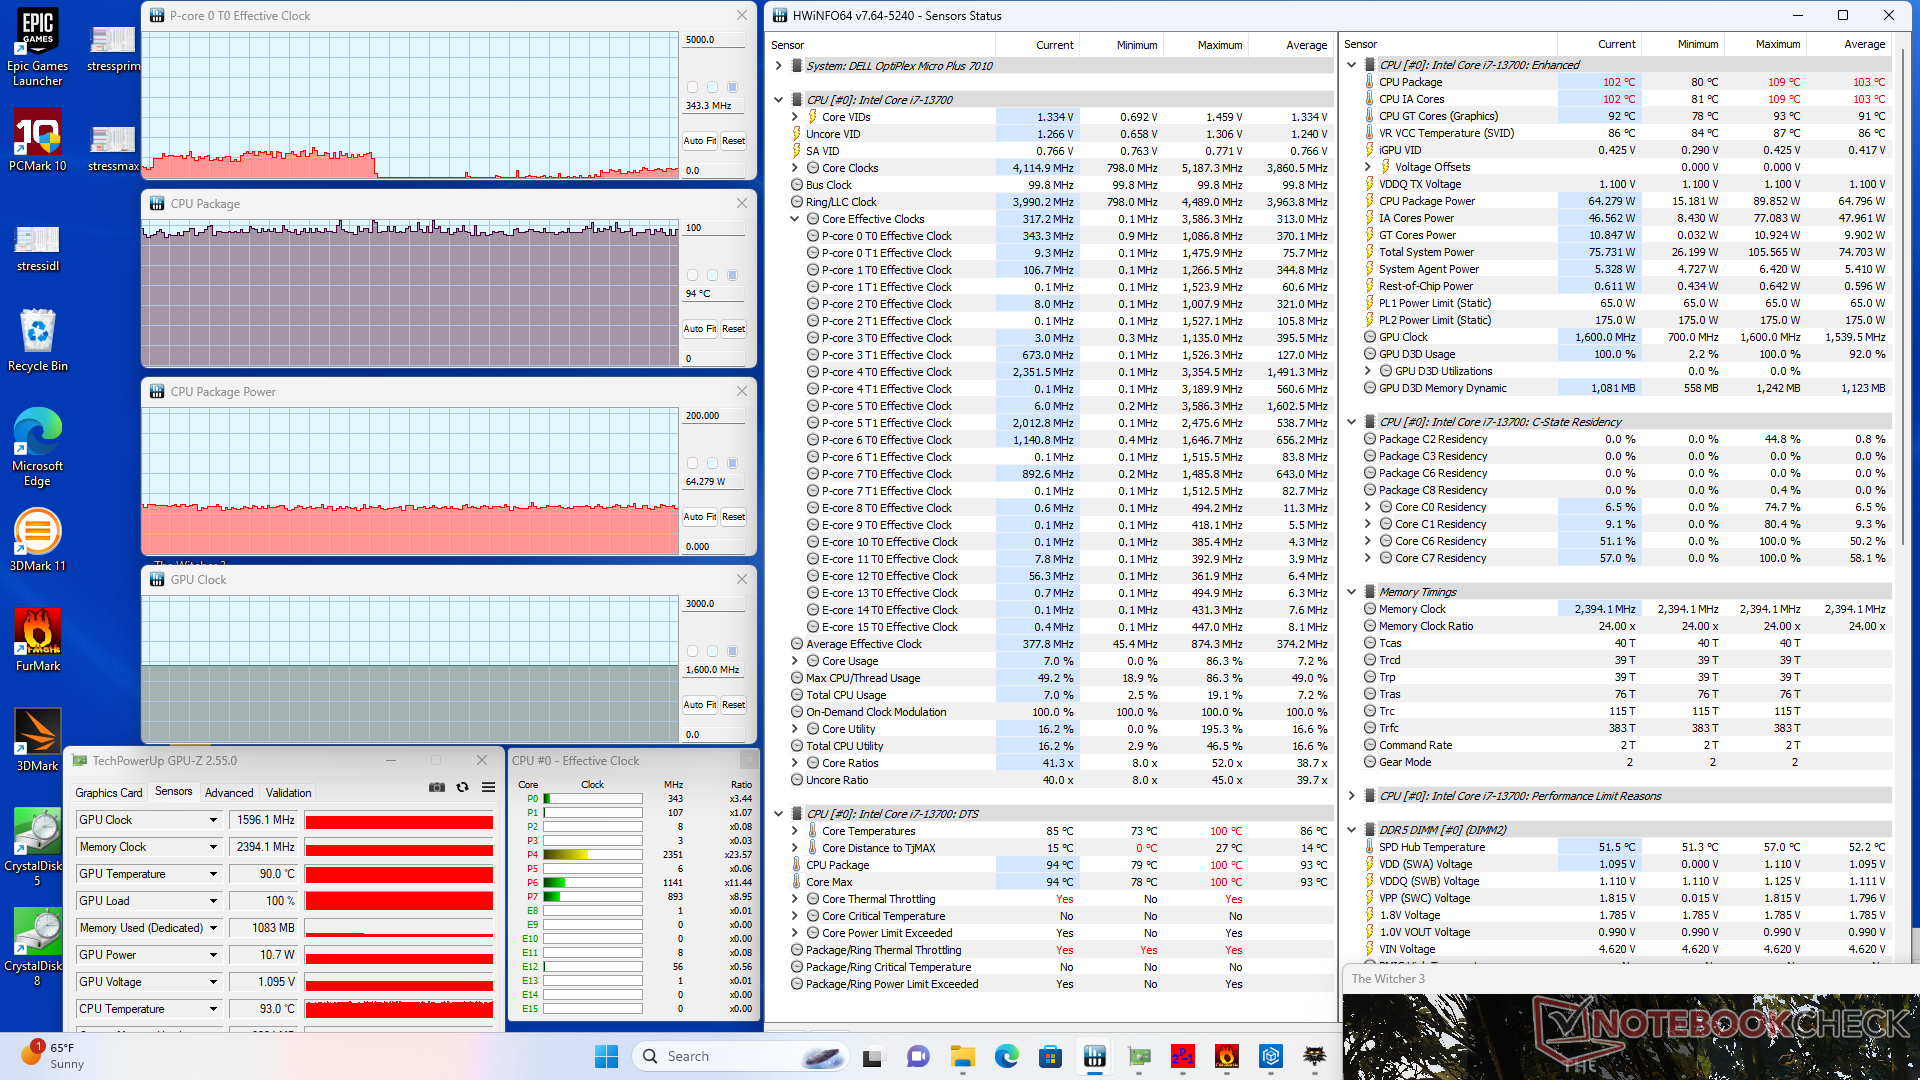1920x1080 pixels.
Task: Switch to the Graphics Card tab
Action: tap(109, 793)
